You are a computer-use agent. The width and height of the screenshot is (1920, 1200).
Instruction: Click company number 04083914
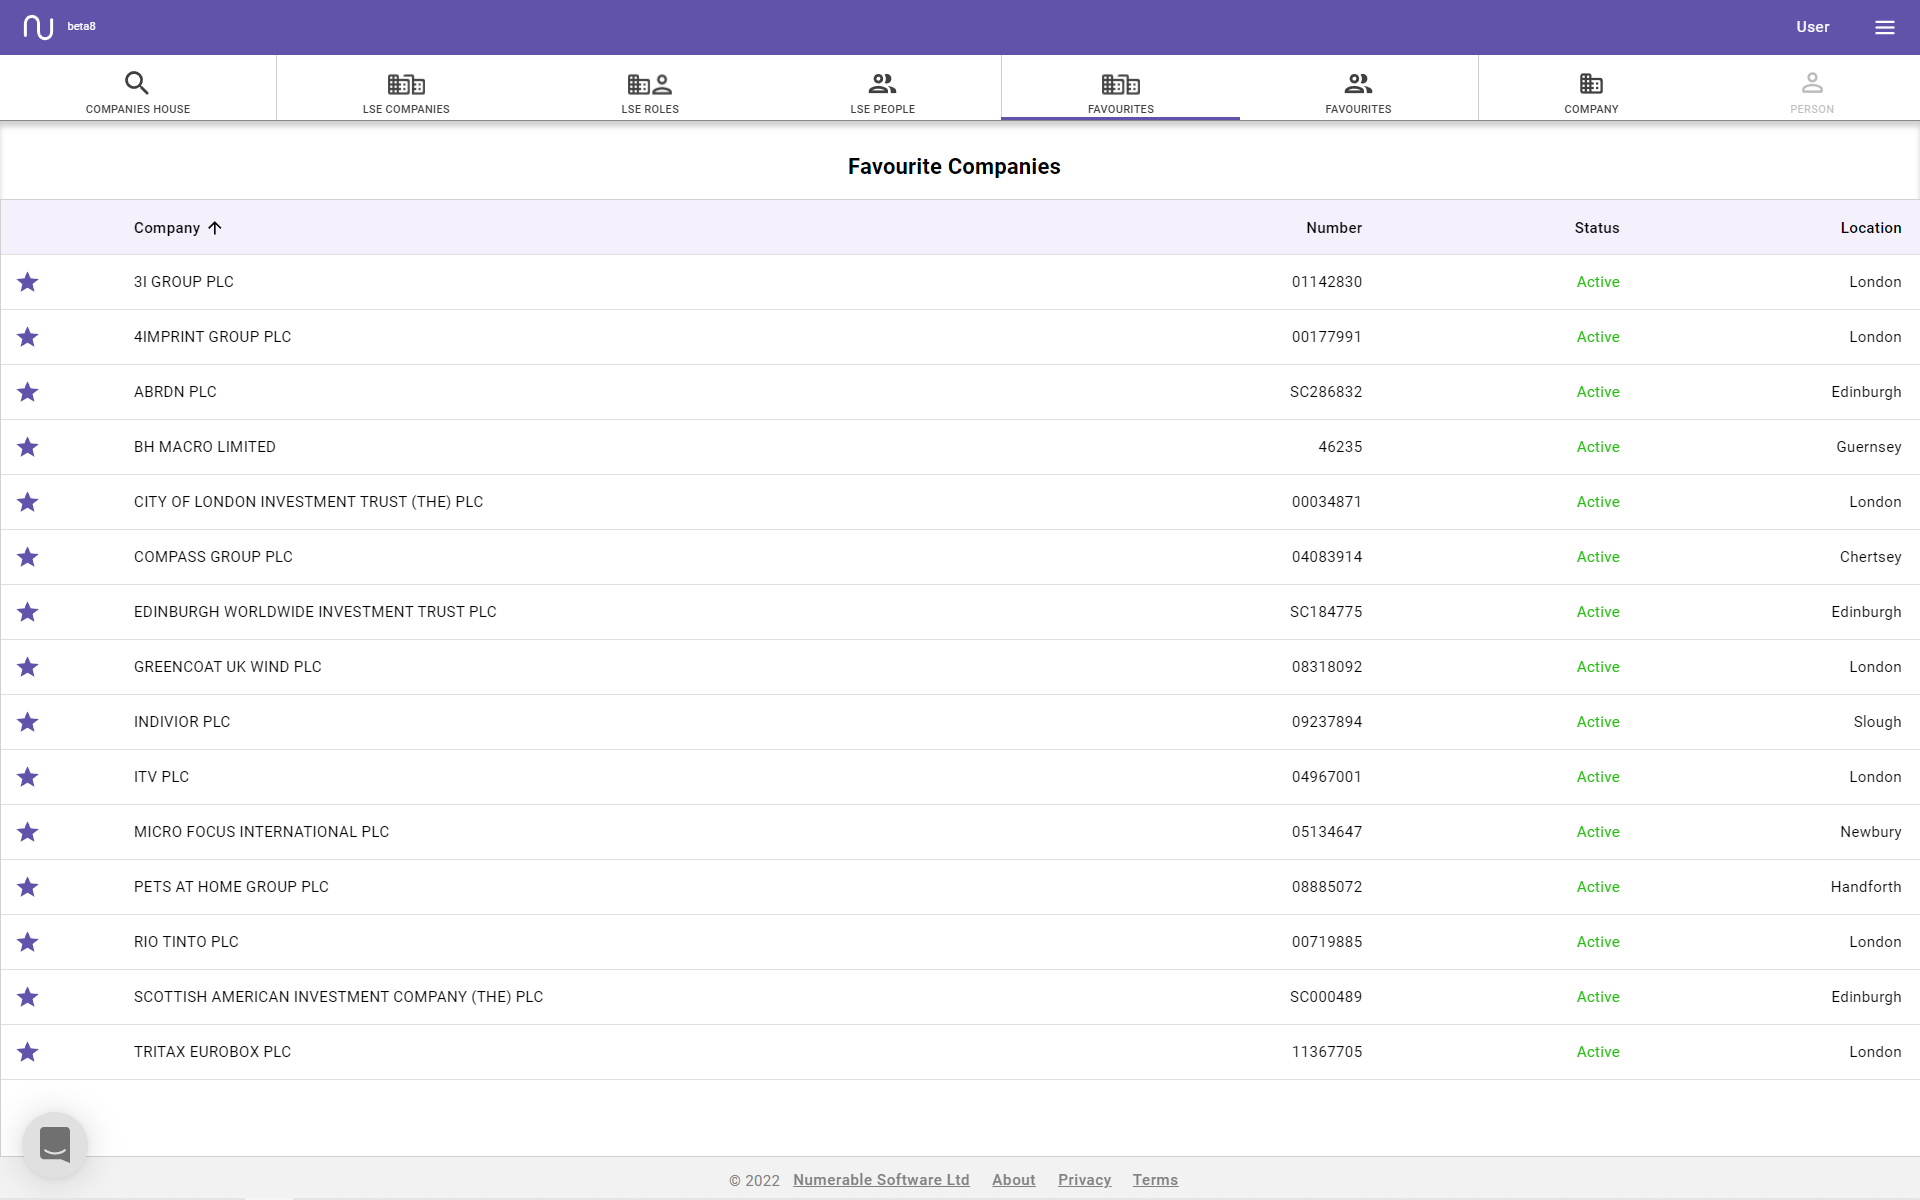click(x=1327, y=557)
